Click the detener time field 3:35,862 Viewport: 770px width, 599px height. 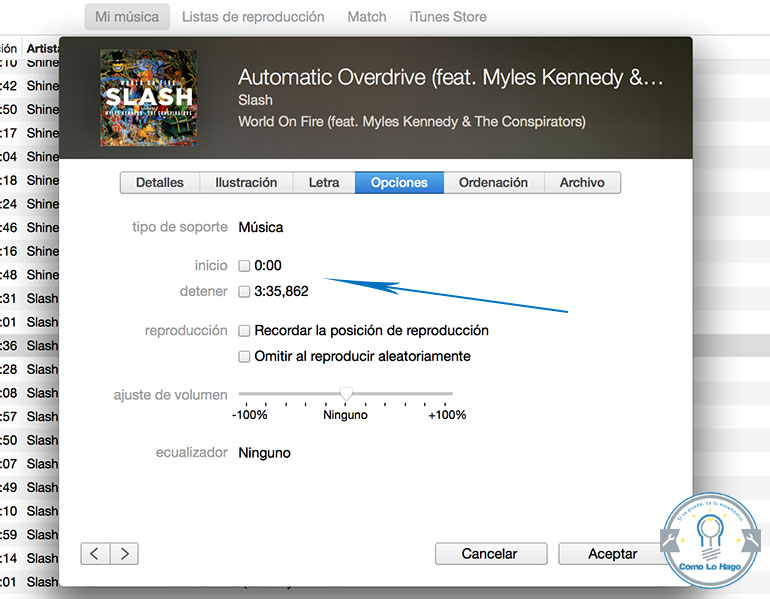[281, 292]
